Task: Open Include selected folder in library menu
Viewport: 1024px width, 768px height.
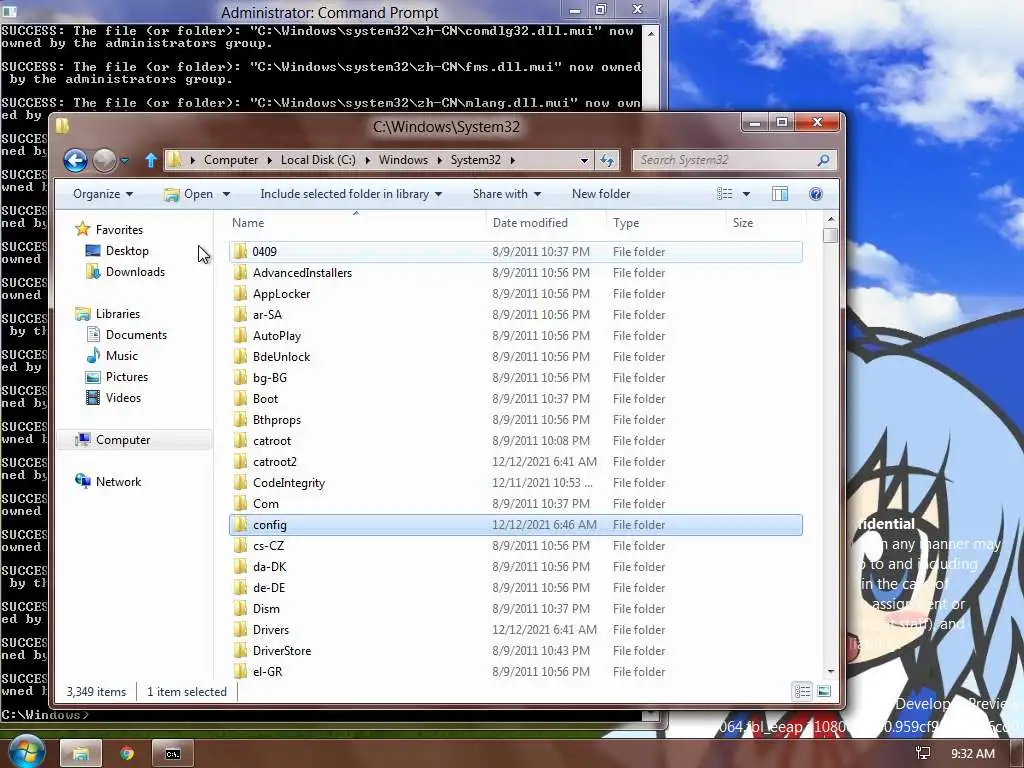Action: click(351, 194)
